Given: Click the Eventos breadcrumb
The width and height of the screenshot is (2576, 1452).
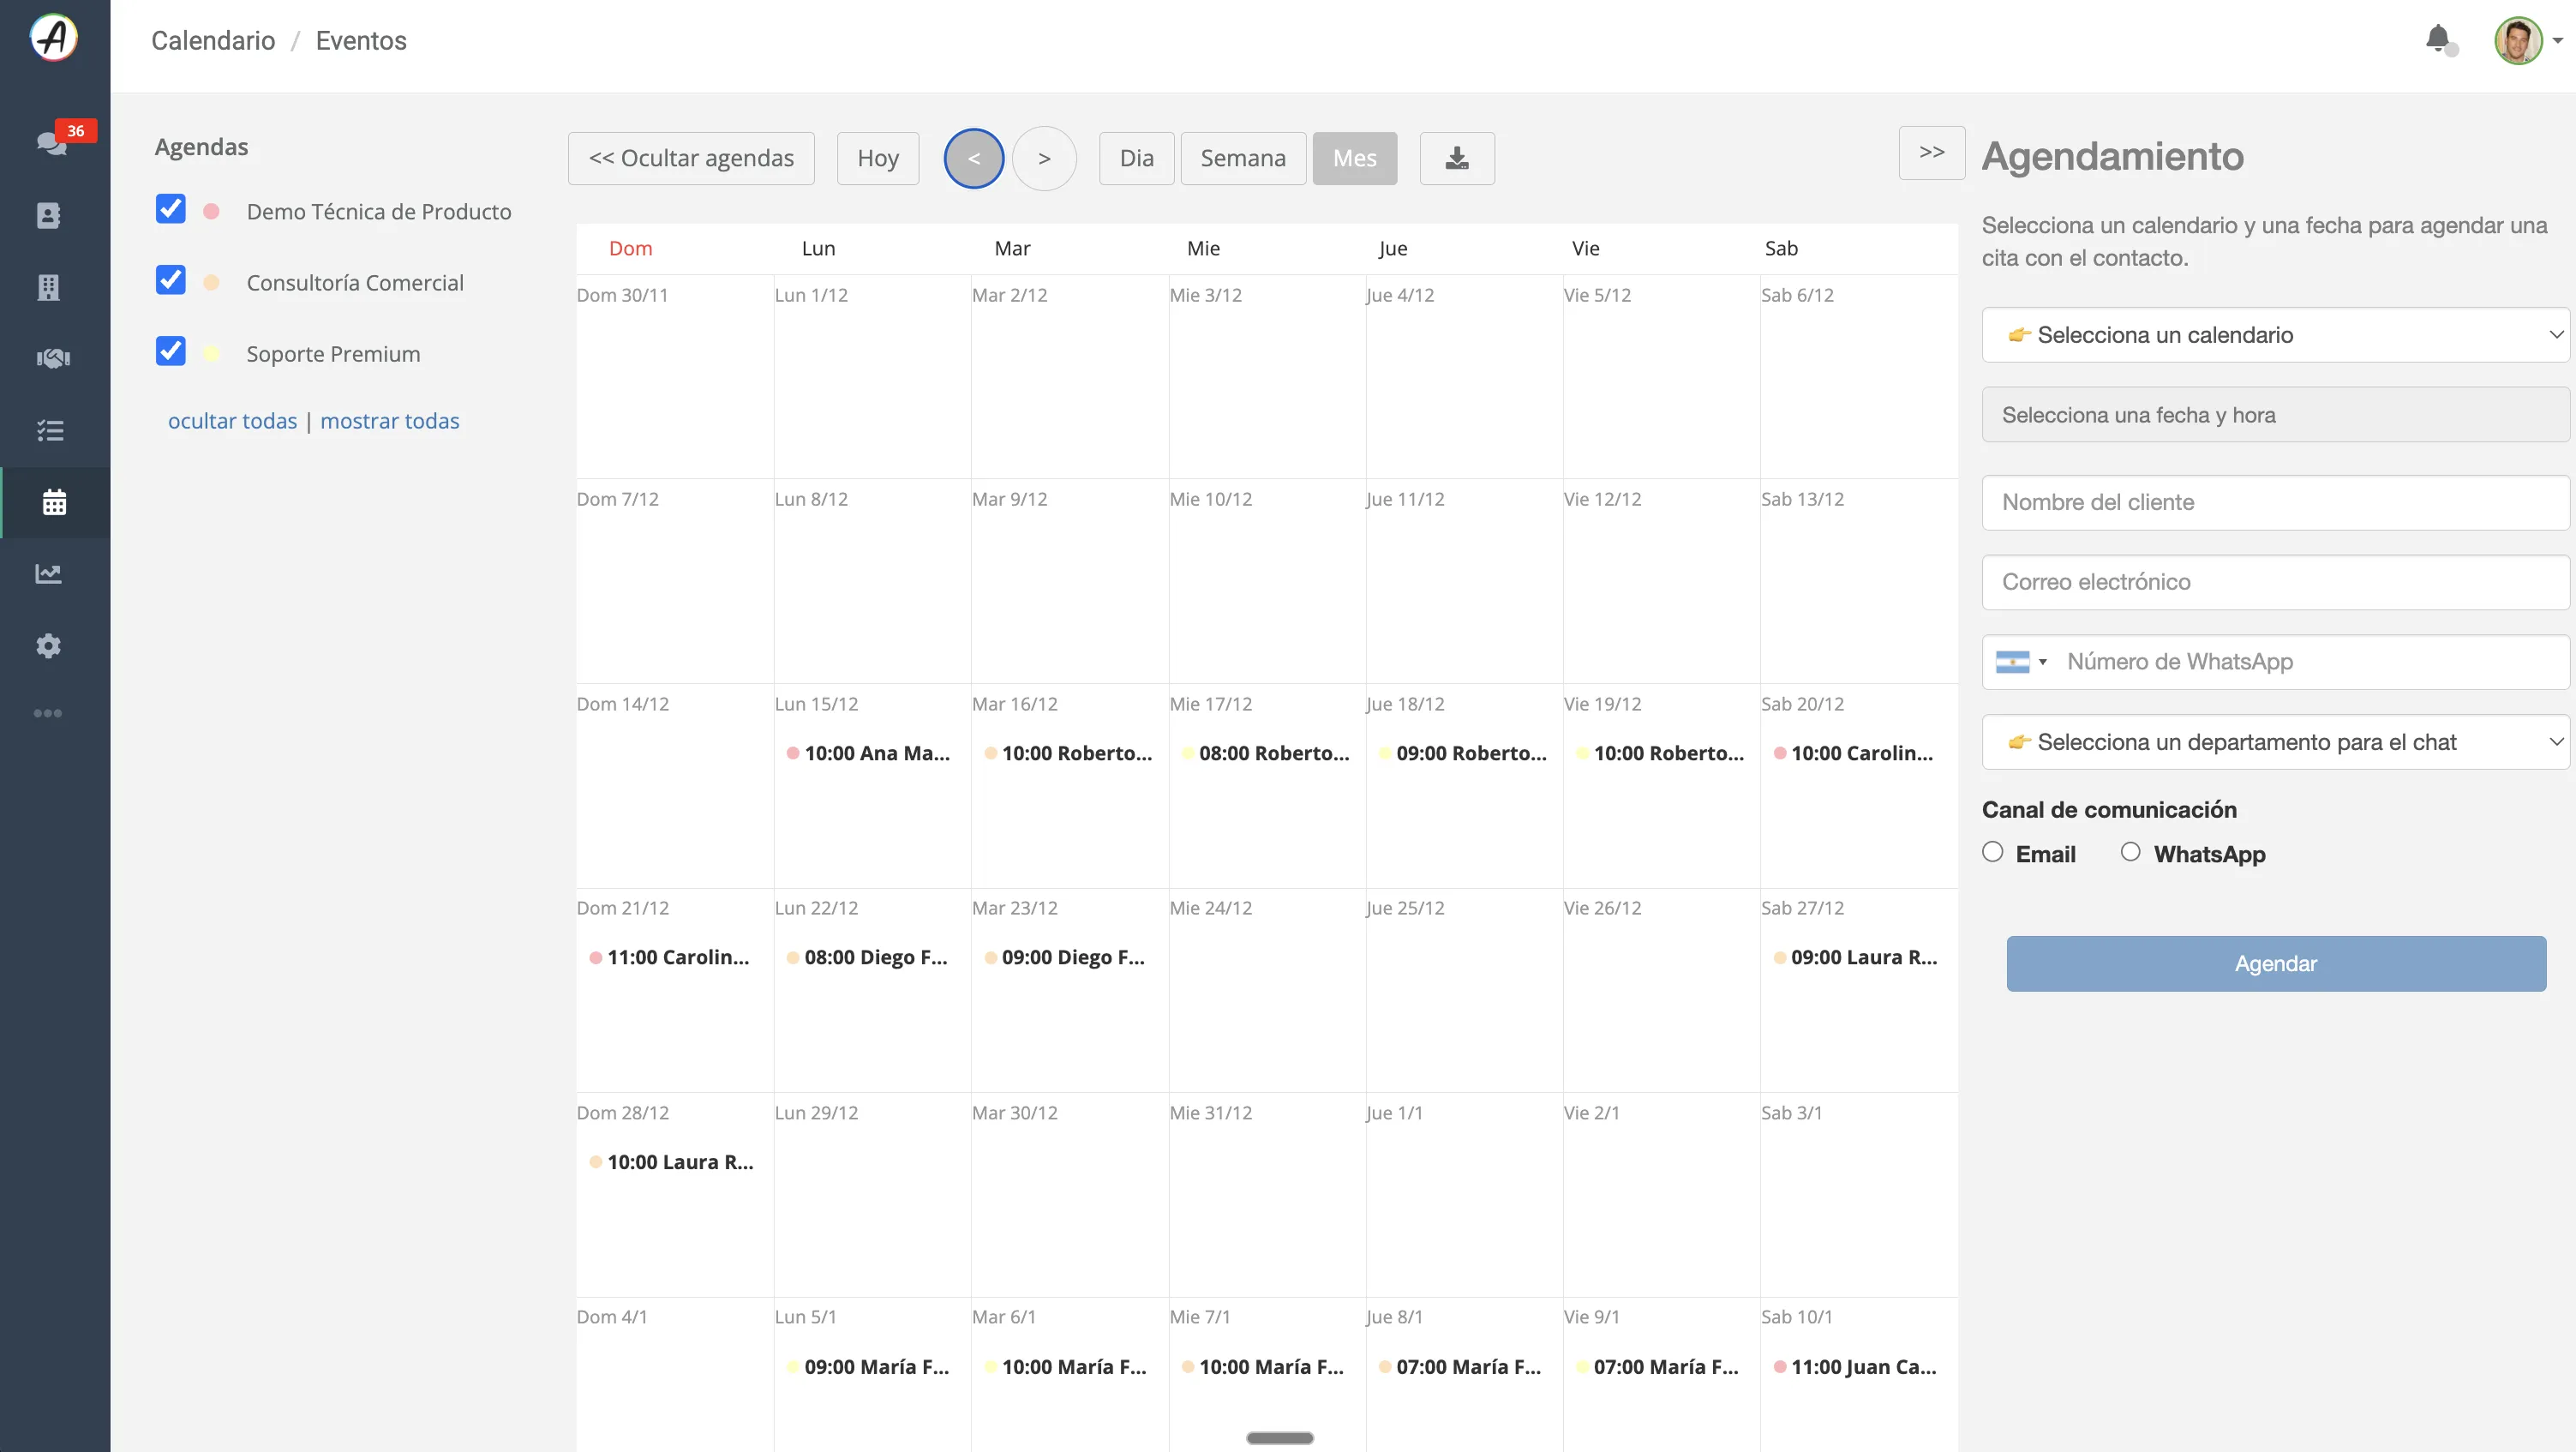Looking at the screenshot, I should coord(361,40).
